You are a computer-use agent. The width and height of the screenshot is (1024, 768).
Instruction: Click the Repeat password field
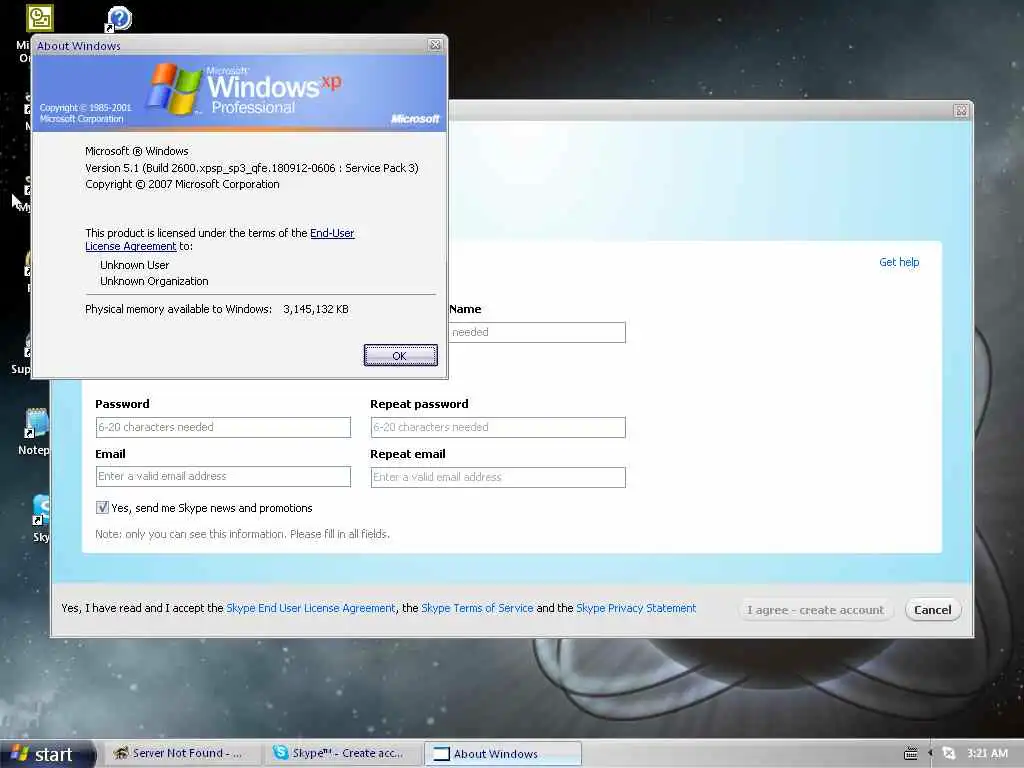click(498, 427)
